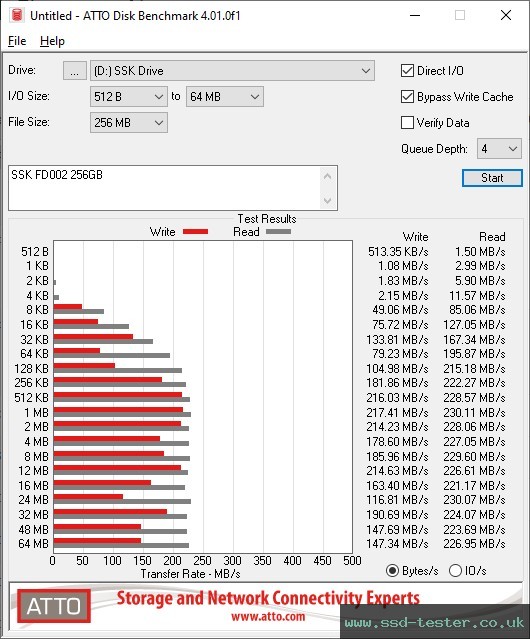This screenshot has height=639, width=530.
Task: Uncheck Bypass Write Cache
Action: tap(407, 97)
